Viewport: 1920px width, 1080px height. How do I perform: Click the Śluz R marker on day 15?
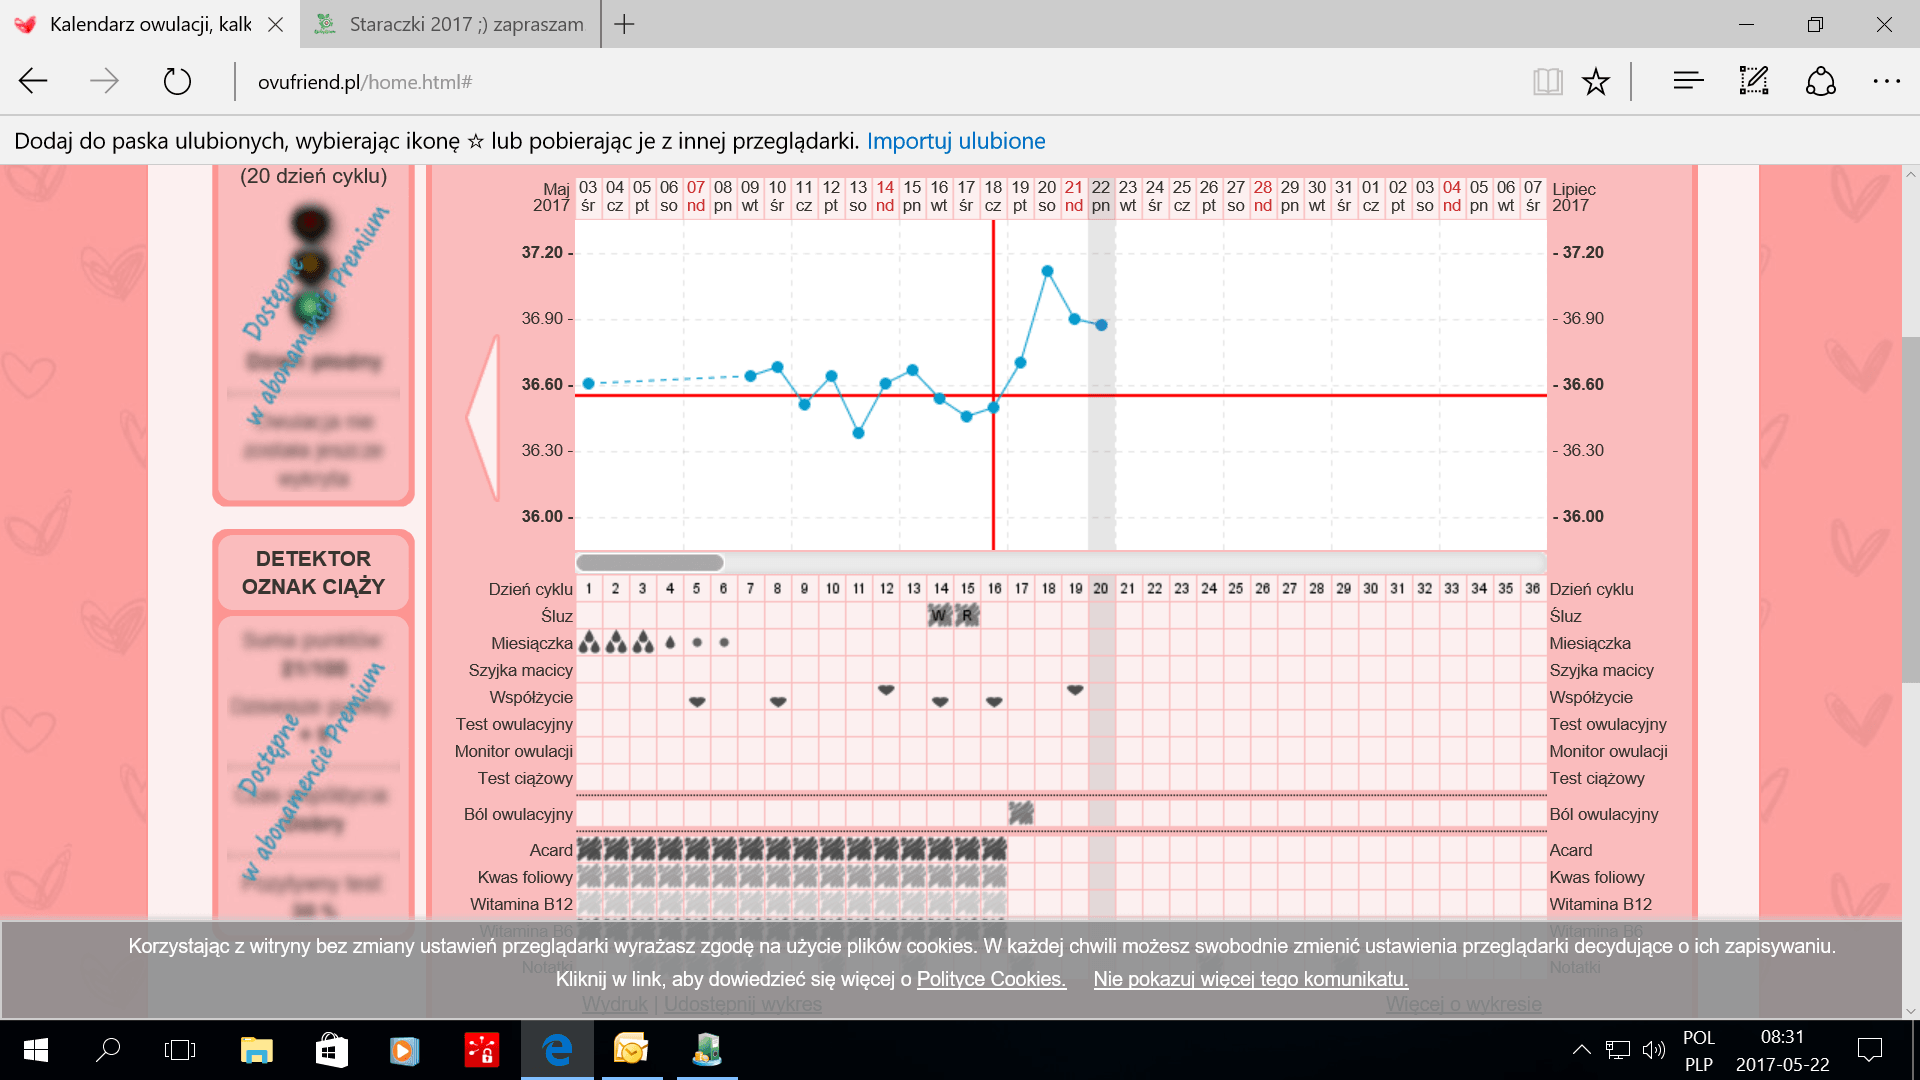coord(967,616)
